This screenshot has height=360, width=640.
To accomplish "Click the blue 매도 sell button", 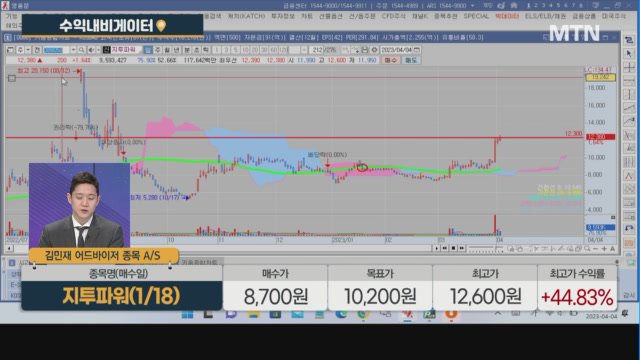I will pos(410,60).
